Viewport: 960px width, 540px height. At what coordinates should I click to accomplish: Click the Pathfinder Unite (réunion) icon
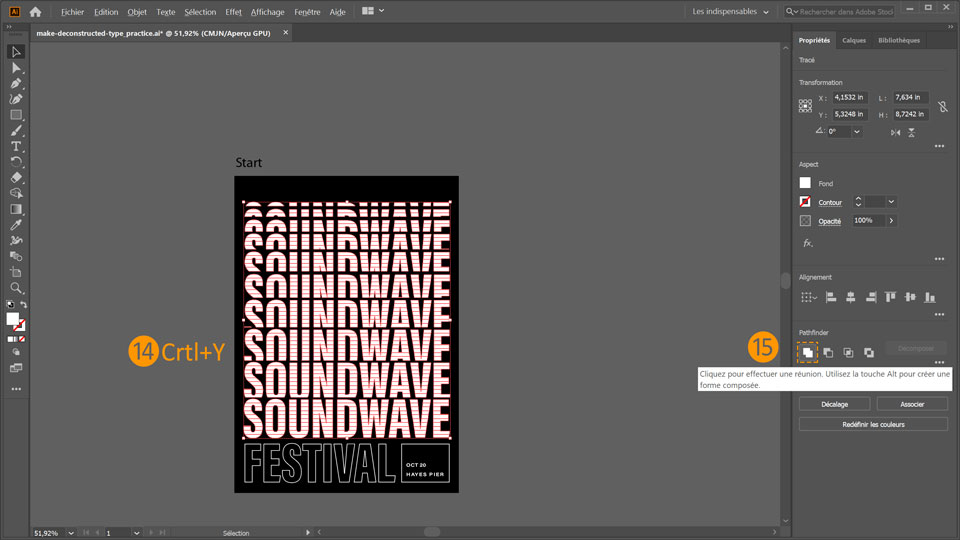pyautogui.click(x=807, y=352)
